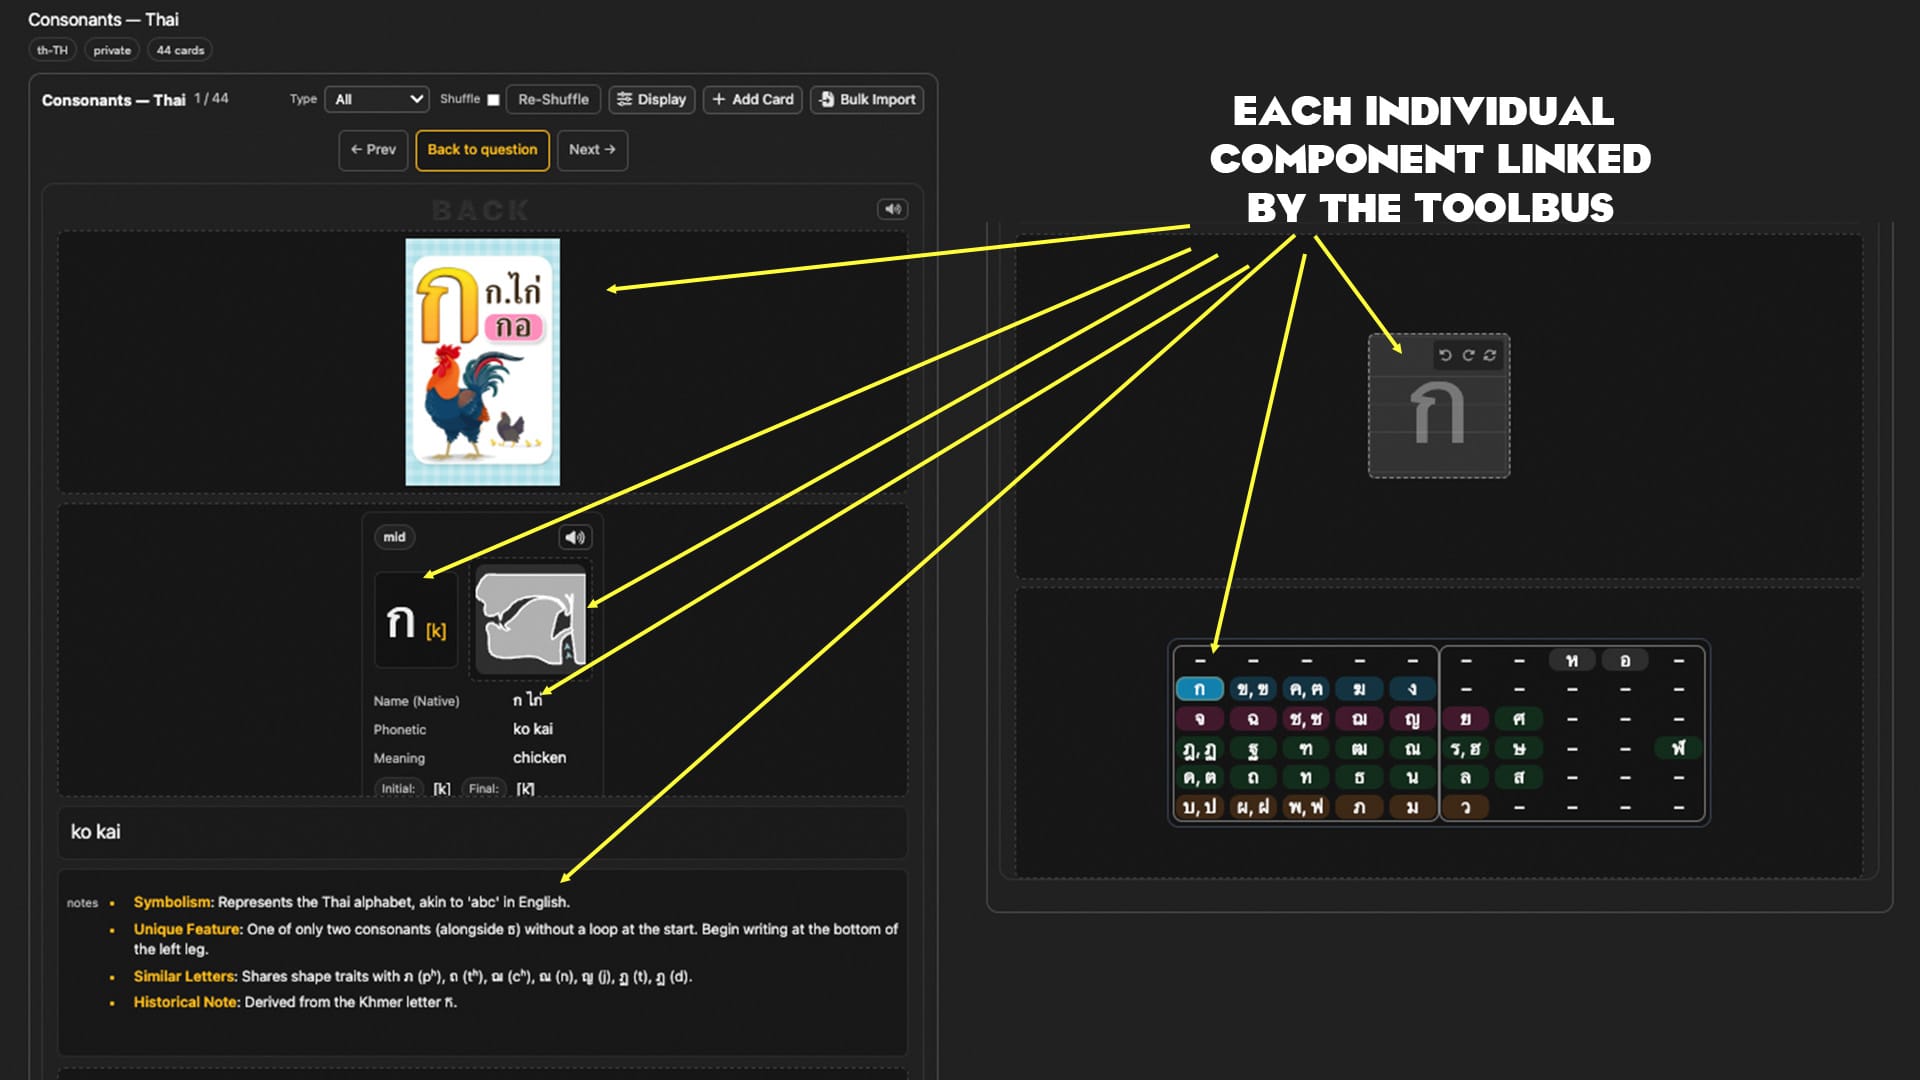This screenshot has width=1920, height=1080.
Task: Select ธ in consonant chart
Action: (1359, 777)
